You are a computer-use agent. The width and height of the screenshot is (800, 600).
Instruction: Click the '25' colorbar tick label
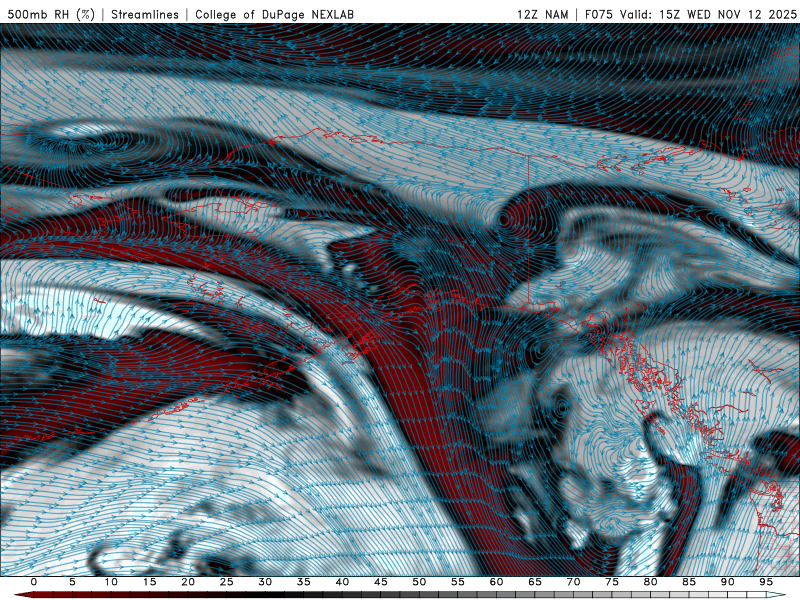point(227,582)
